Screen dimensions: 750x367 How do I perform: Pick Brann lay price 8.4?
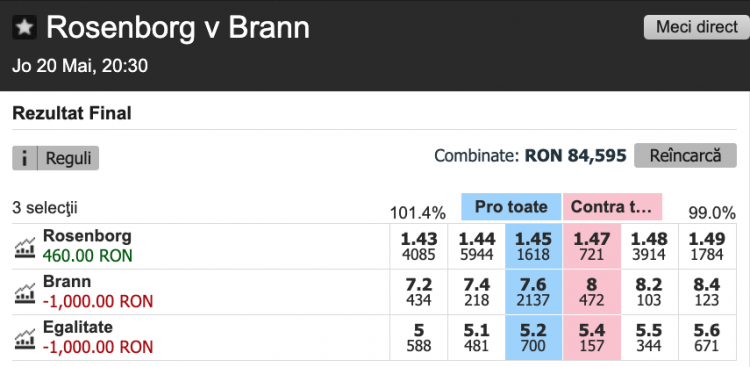point(707,292)
